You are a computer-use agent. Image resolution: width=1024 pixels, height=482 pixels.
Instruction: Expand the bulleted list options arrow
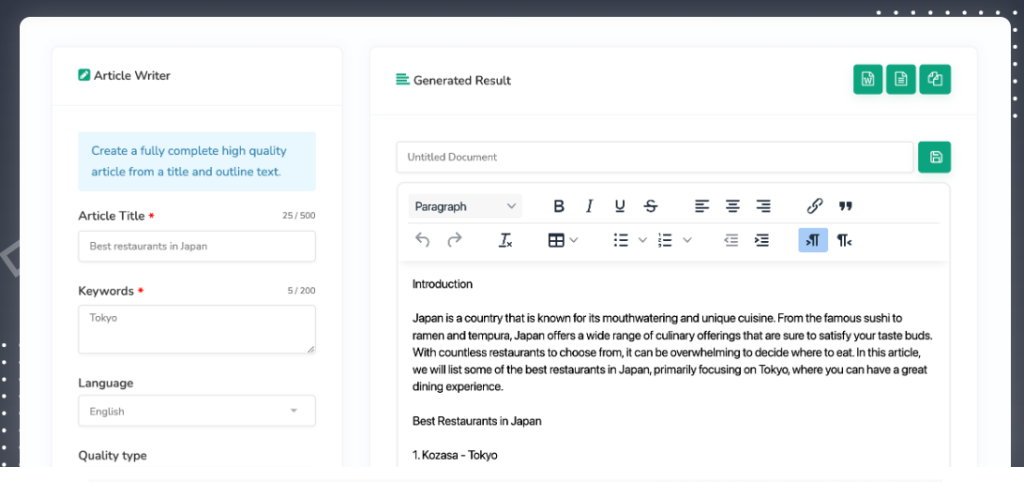tap(643, 240)
